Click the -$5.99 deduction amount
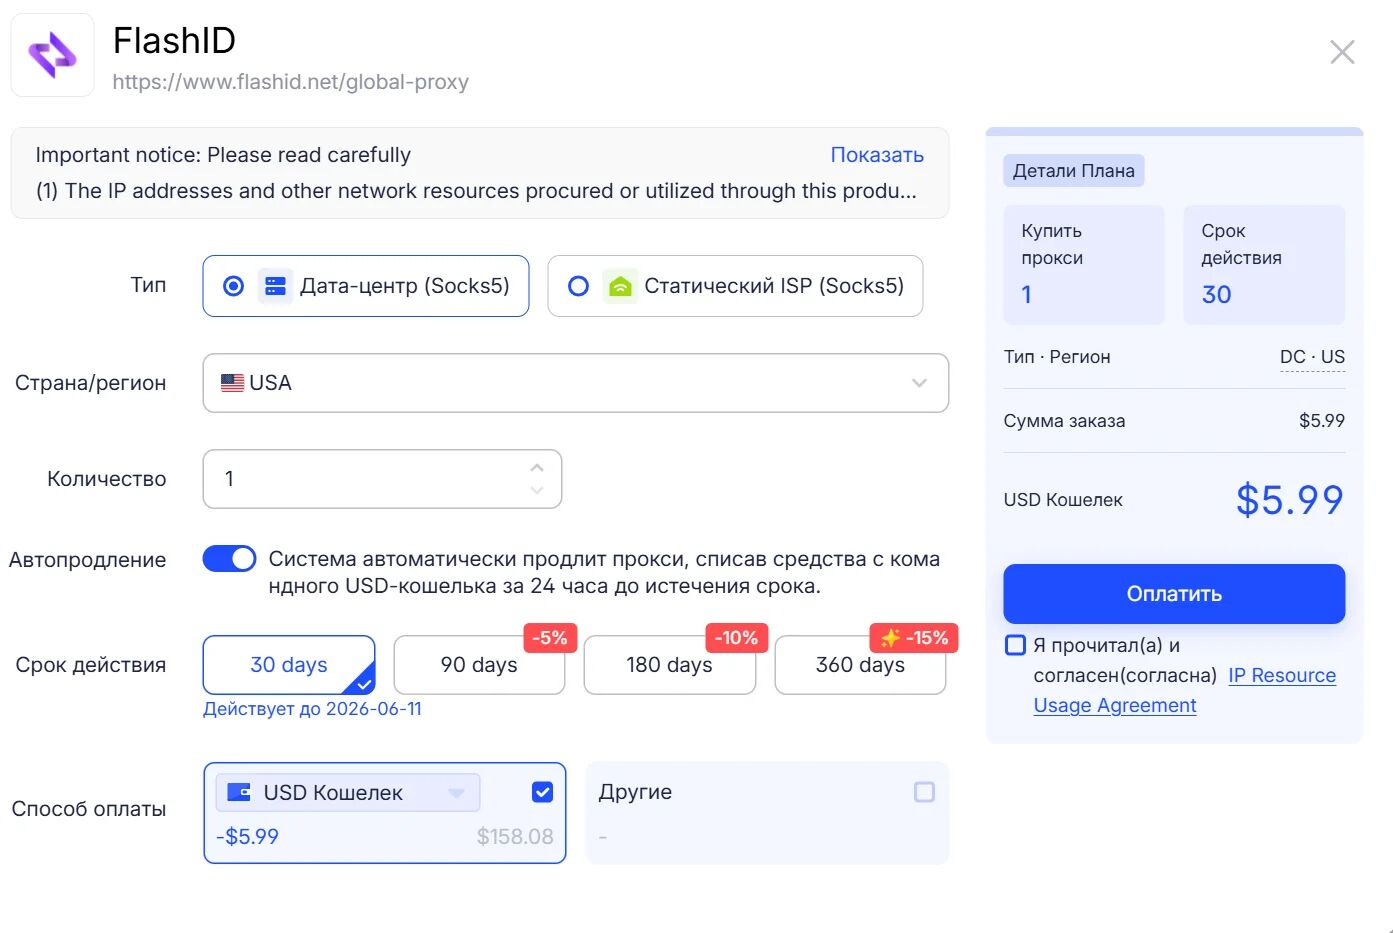Viewport: 1393px width, 933px height. click(x=247, y=836)
